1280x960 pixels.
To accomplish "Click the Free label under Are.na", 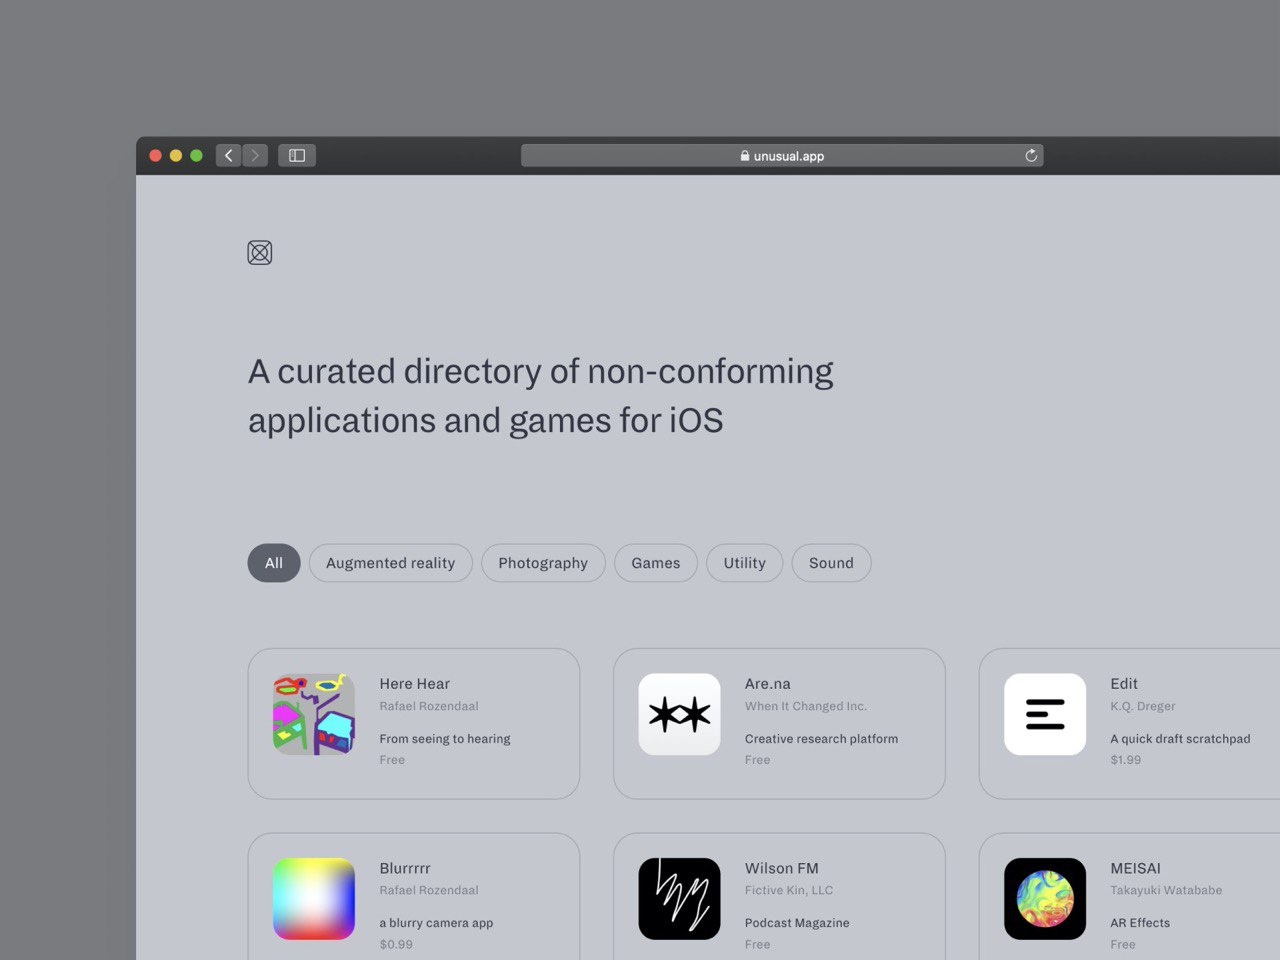I will 758,760.
